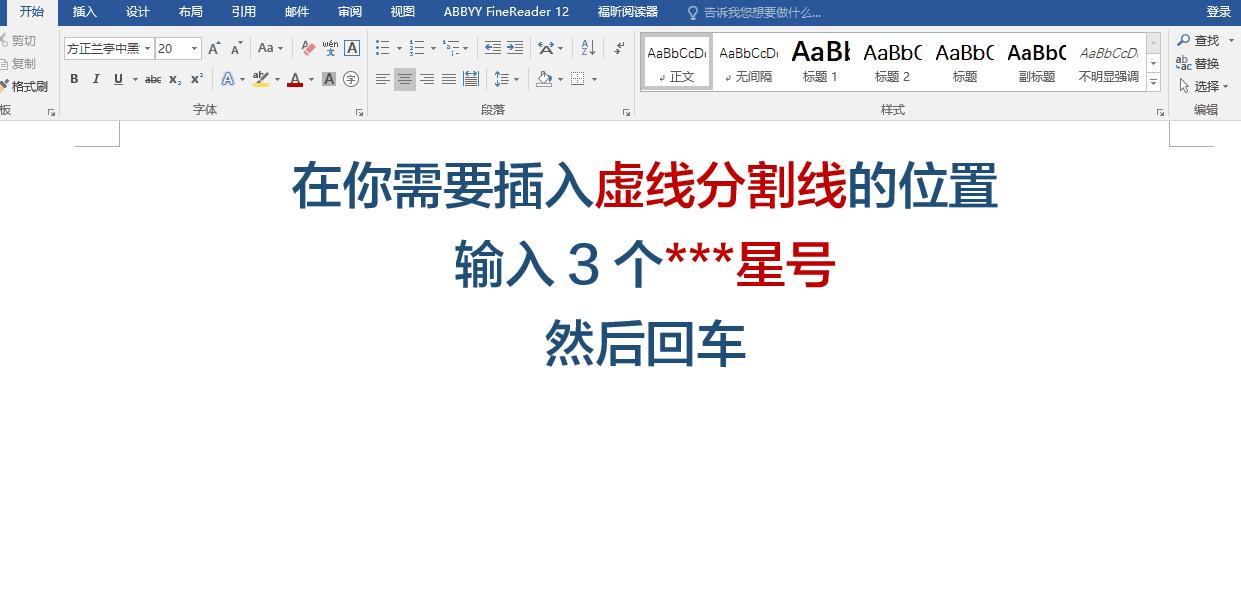Open the font size dropdown
This screenshot has width=1241, height=603.
coord(194,47)
